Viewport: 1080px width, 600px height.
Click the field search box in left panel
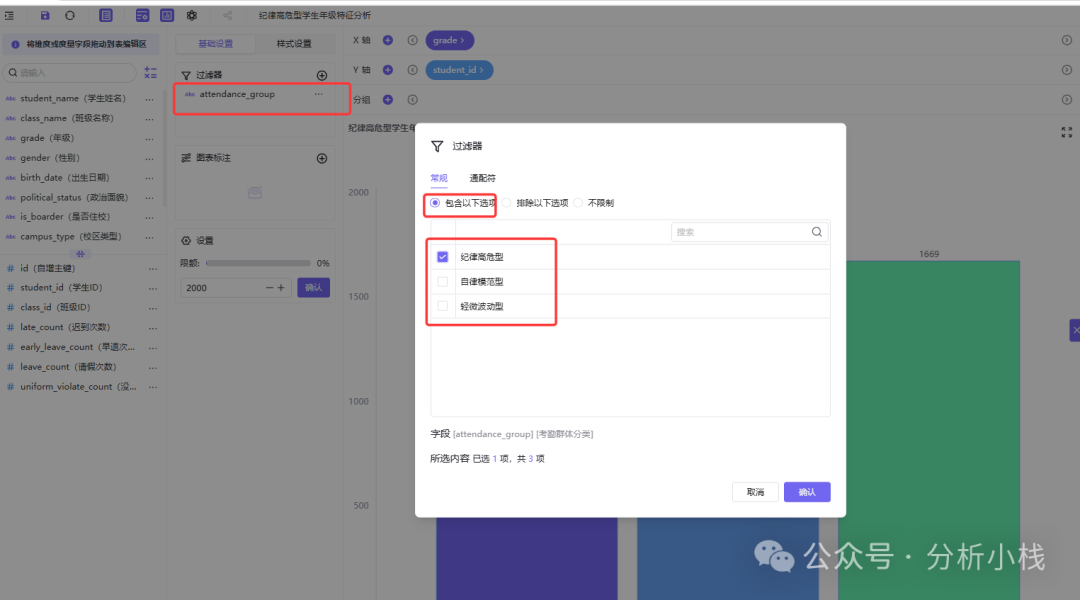[x=70, y=72]
